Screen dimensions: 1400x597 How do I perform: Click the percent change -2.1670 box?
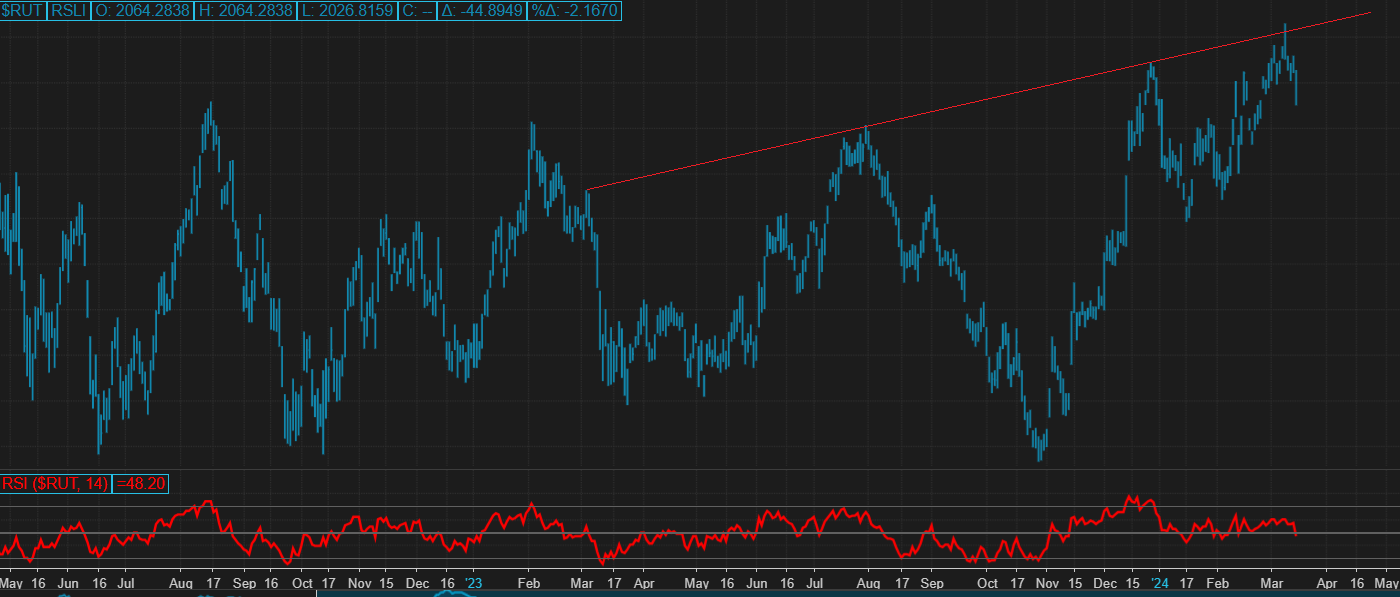tap(573, 11)
